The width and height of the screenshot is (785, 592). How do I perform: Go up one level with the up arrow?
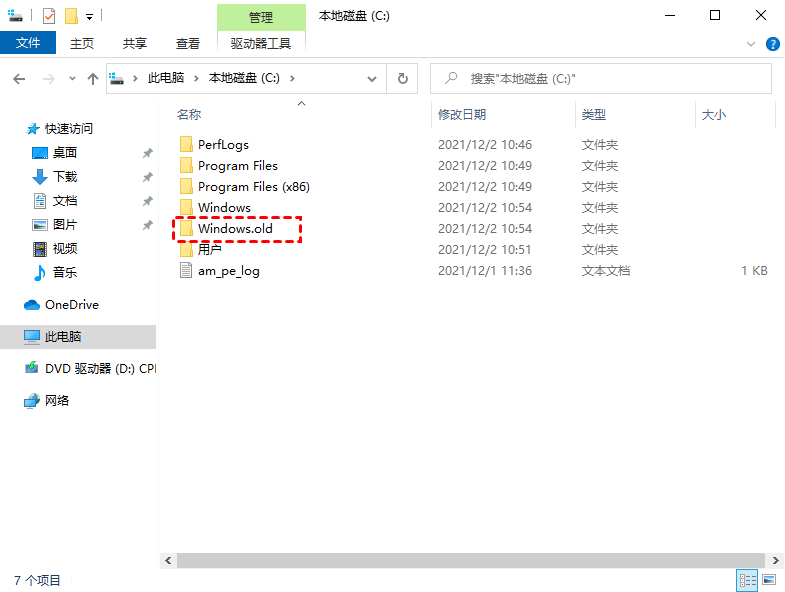coord(93,78)
